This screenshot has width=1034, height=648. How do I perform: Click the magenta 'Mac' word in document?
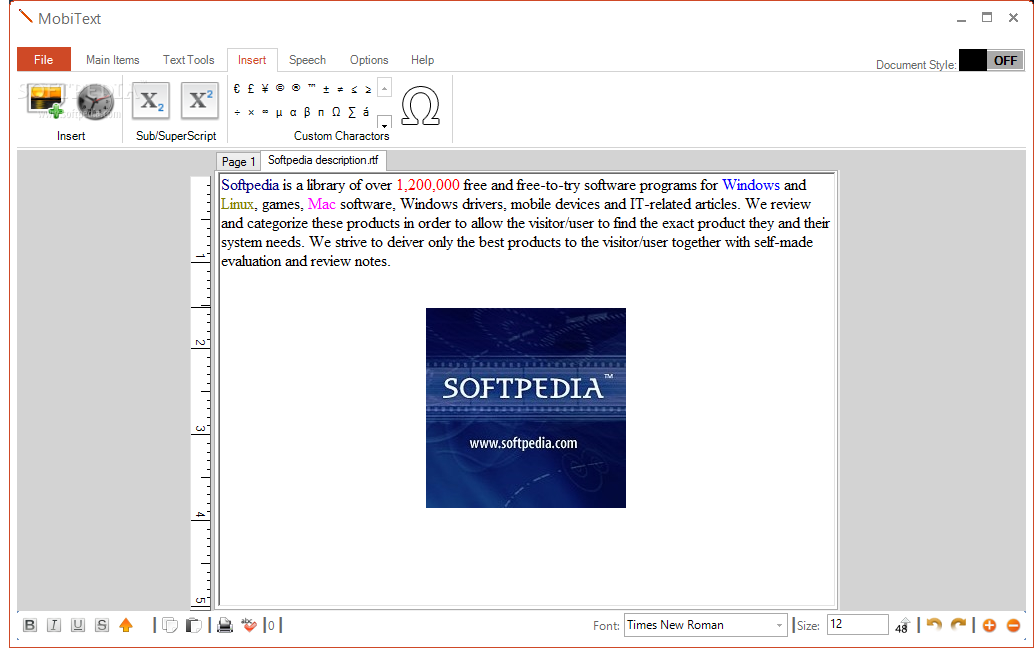[x=322, y=204]
